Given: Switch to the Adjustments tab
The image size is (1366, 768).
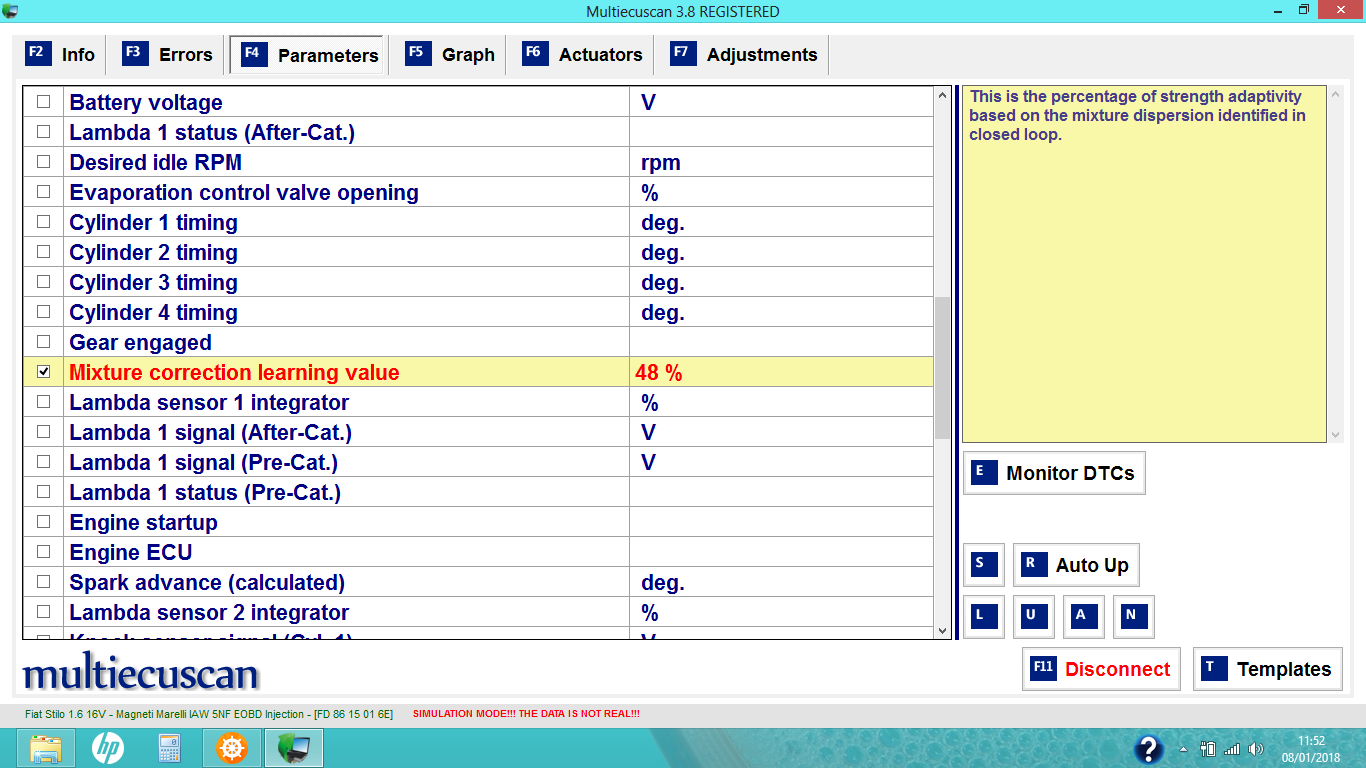Looking at the screenshot, I should 744,55.
